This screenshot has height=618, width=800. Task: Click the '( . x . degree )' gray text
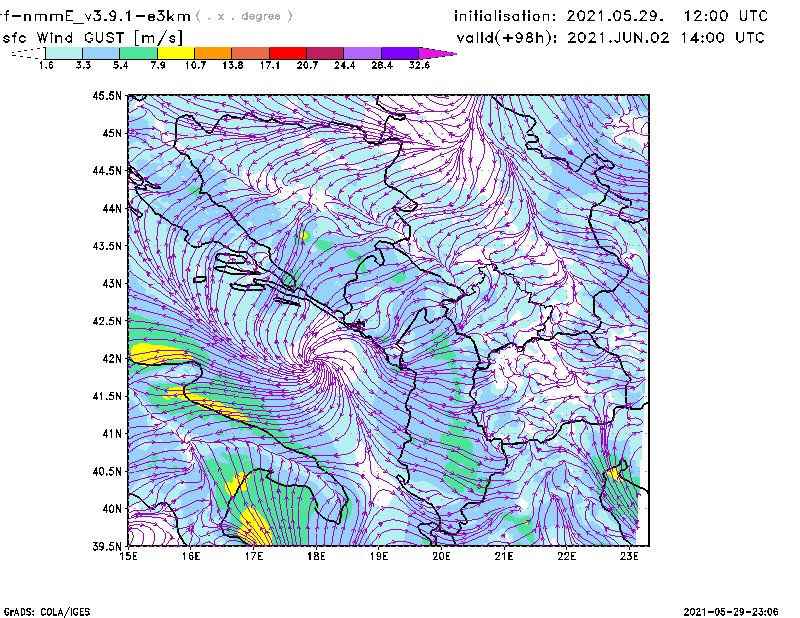pos(244,16)
